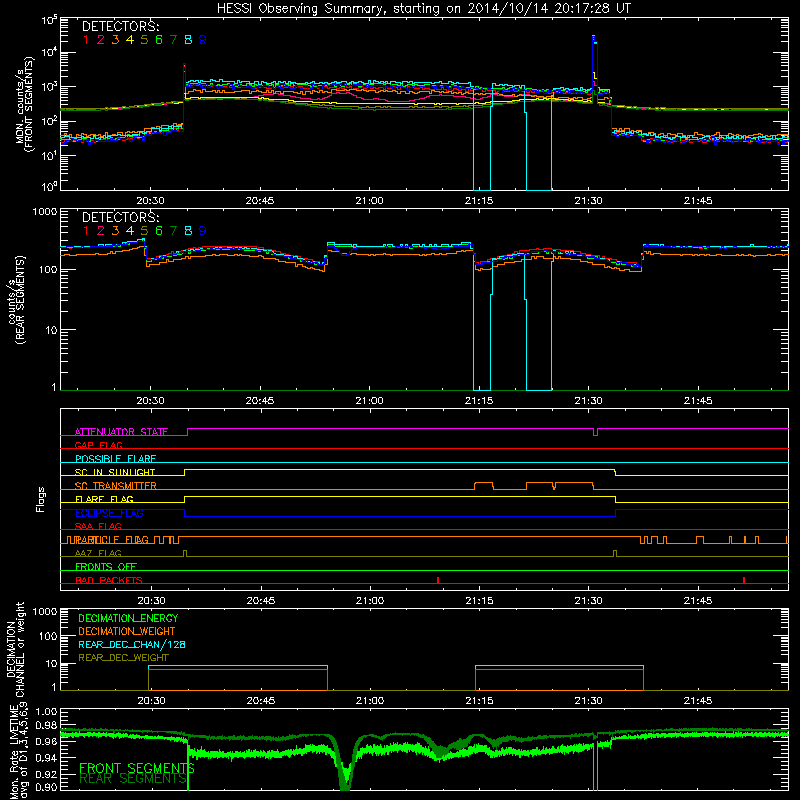
Task: Click the AAZ FLAG label
Action: [x=98, y=553]
